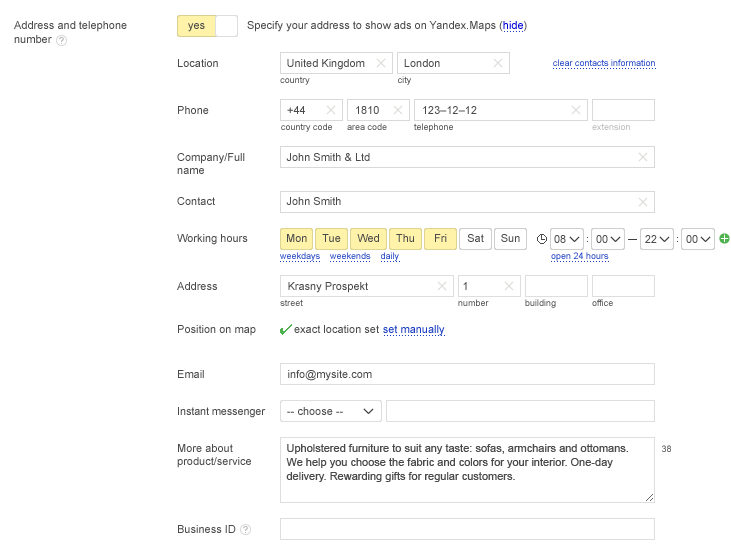Click the set manually map link
The height and width of the screenshot is (549, 731).
click(413, 330)
